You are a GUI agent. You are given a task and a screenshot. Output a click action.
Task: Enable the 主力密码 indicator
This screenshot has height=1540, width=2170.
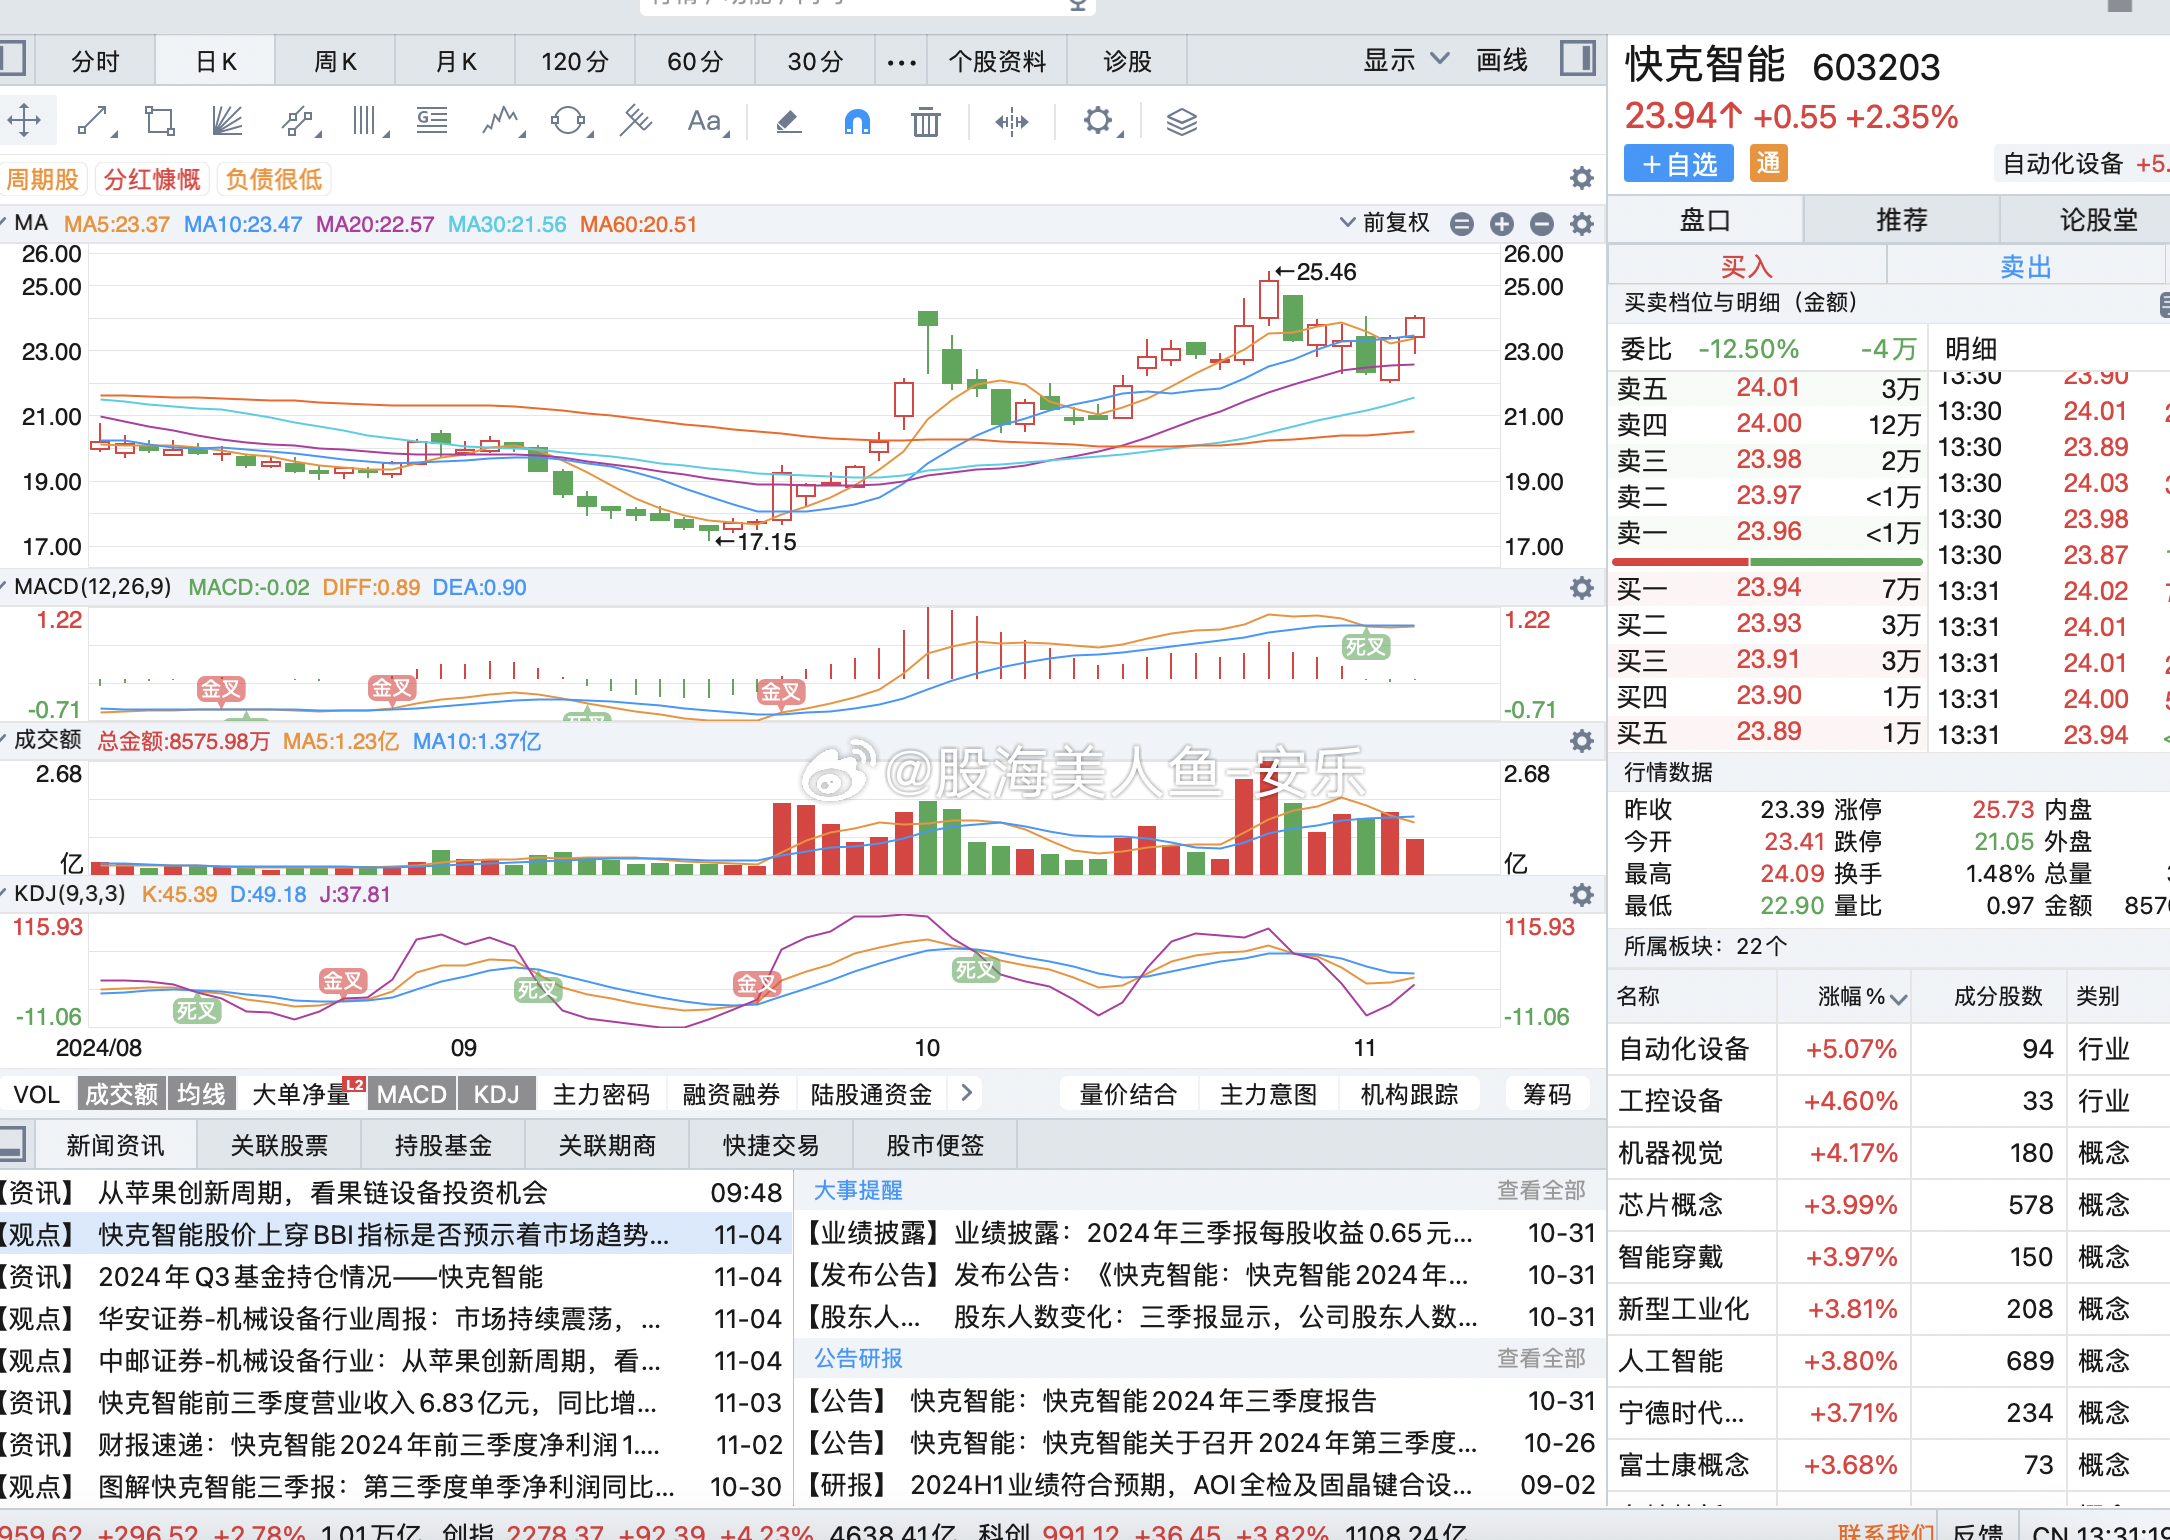coord(601,1094)
